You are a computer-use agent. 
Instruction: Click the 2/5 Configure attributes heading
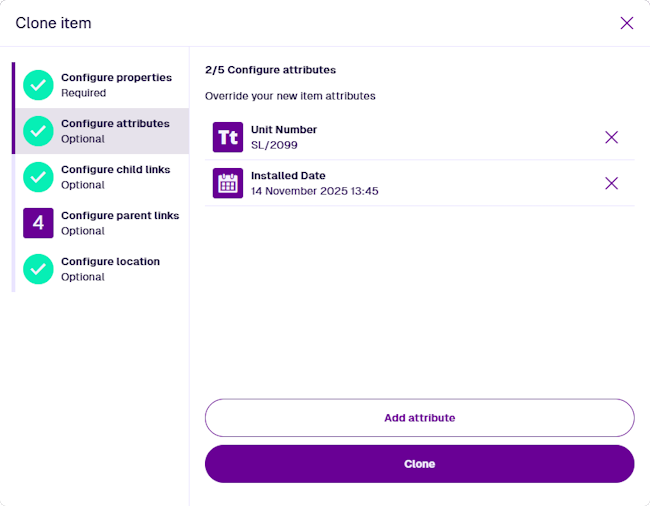[270, 70]
